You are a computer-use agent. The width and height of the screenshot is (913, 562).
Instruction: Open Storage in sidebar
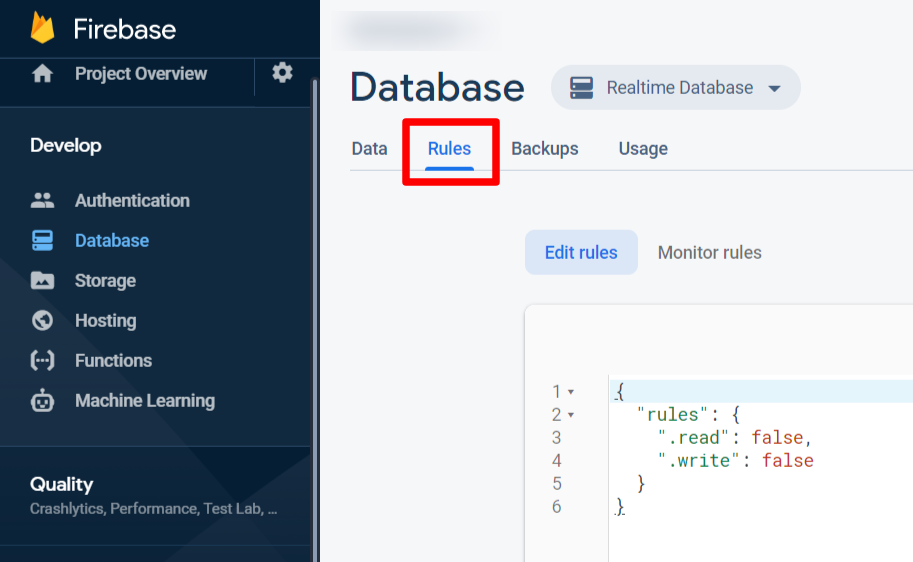(105, 281)
